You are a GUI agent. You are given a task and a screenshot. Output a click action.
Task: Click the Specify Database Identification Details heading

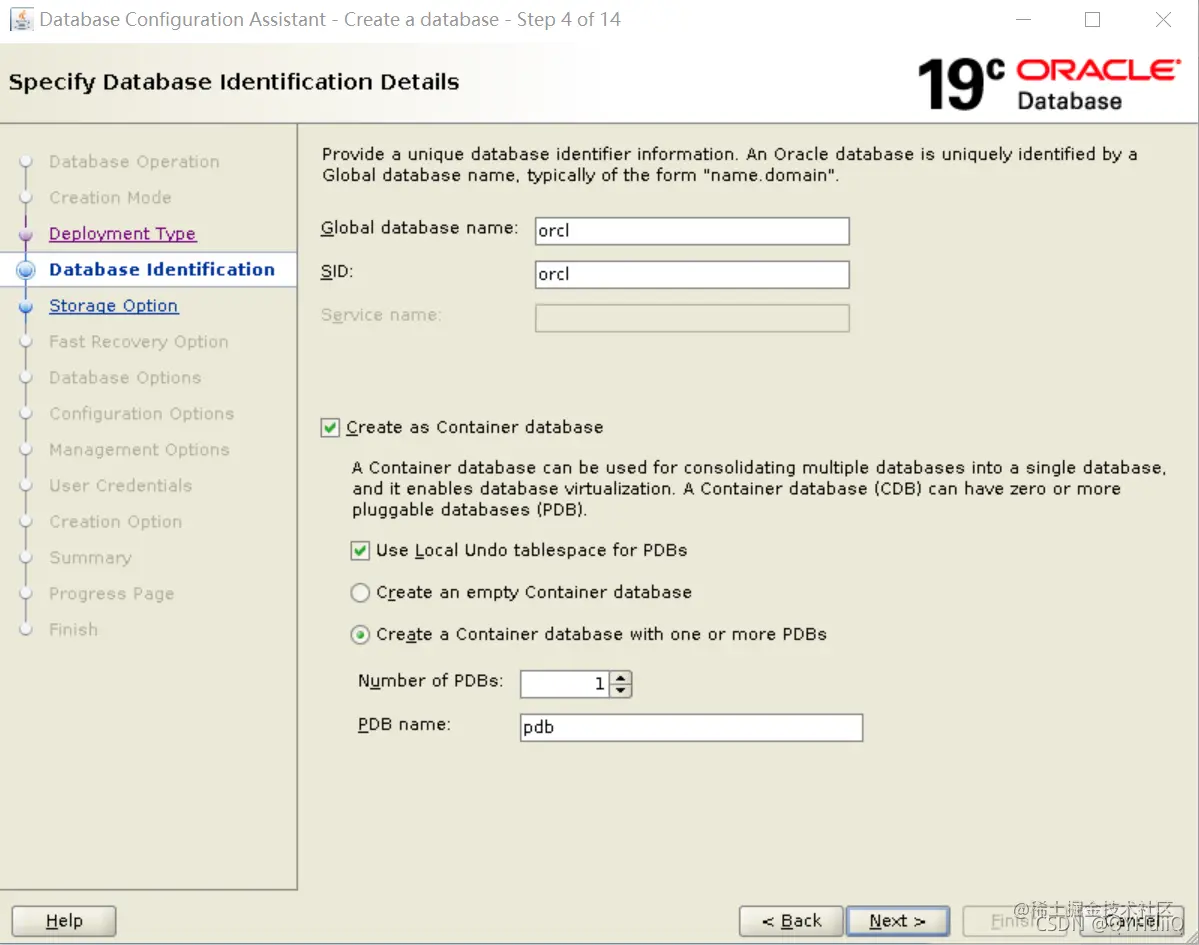234,82
